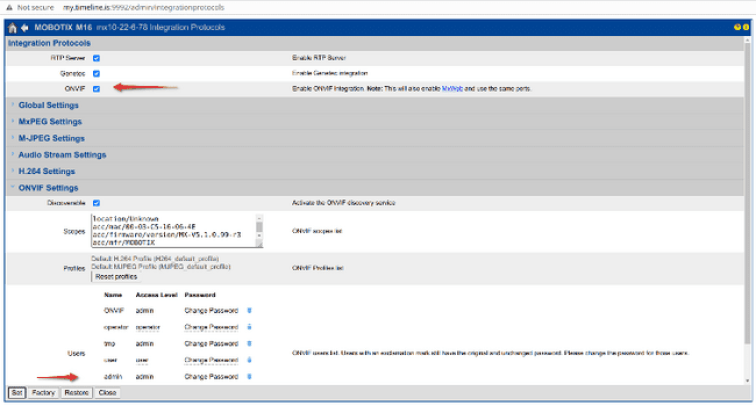This screenshot has width=756, height=406.
Task: Click delete icon for operator user
Action: 249,327
